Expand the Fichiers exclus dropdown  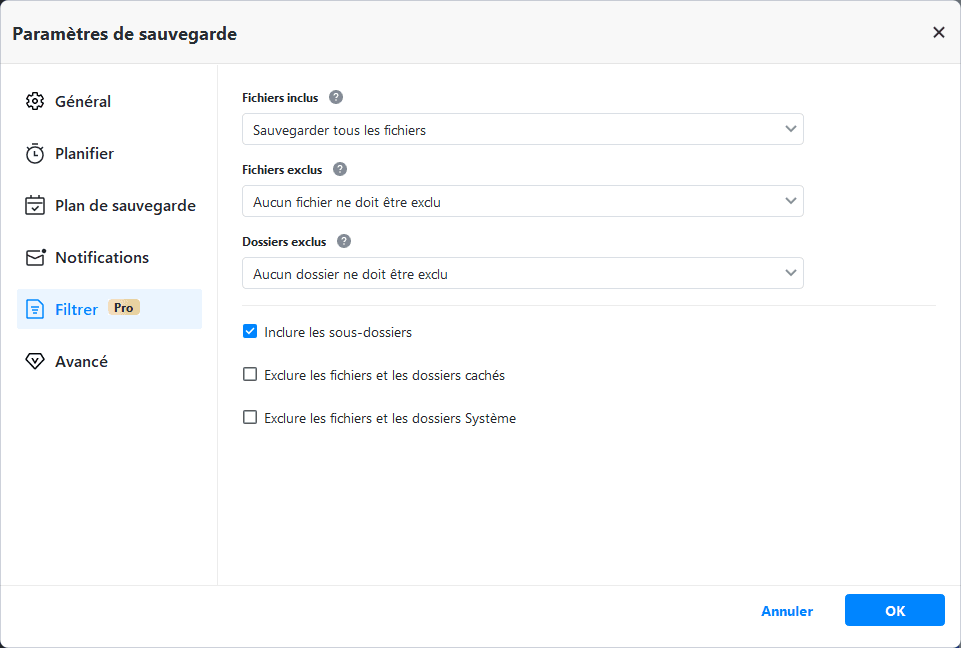[522, 201]
